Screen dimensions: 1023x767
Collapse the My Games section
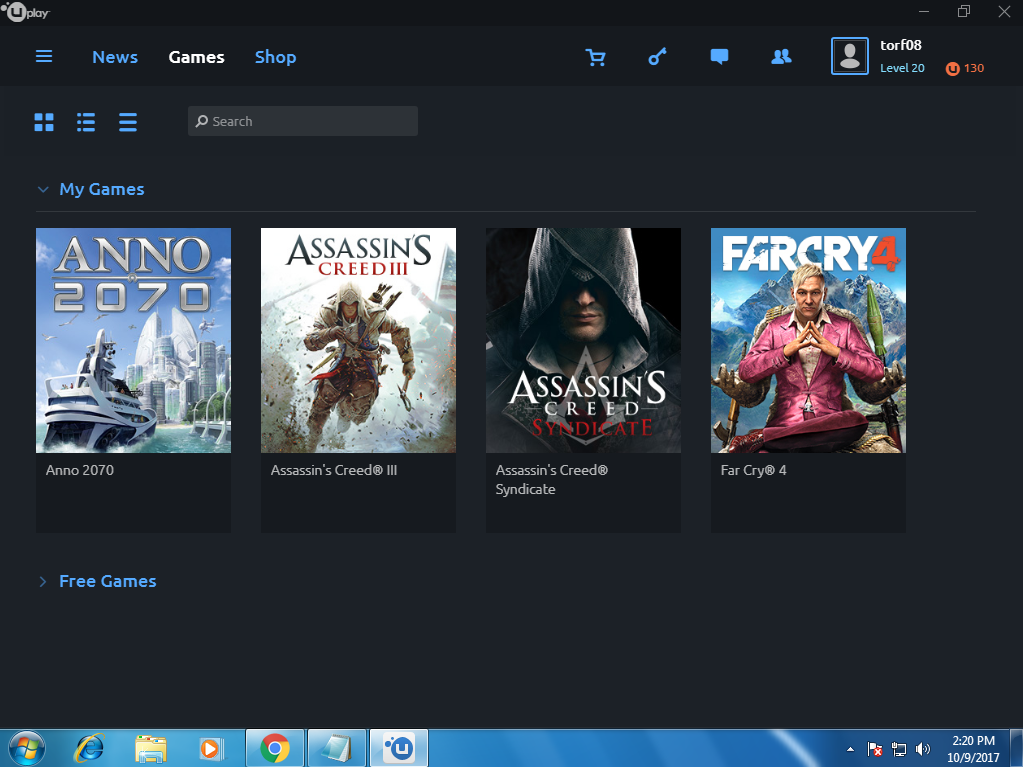point(43,189)
